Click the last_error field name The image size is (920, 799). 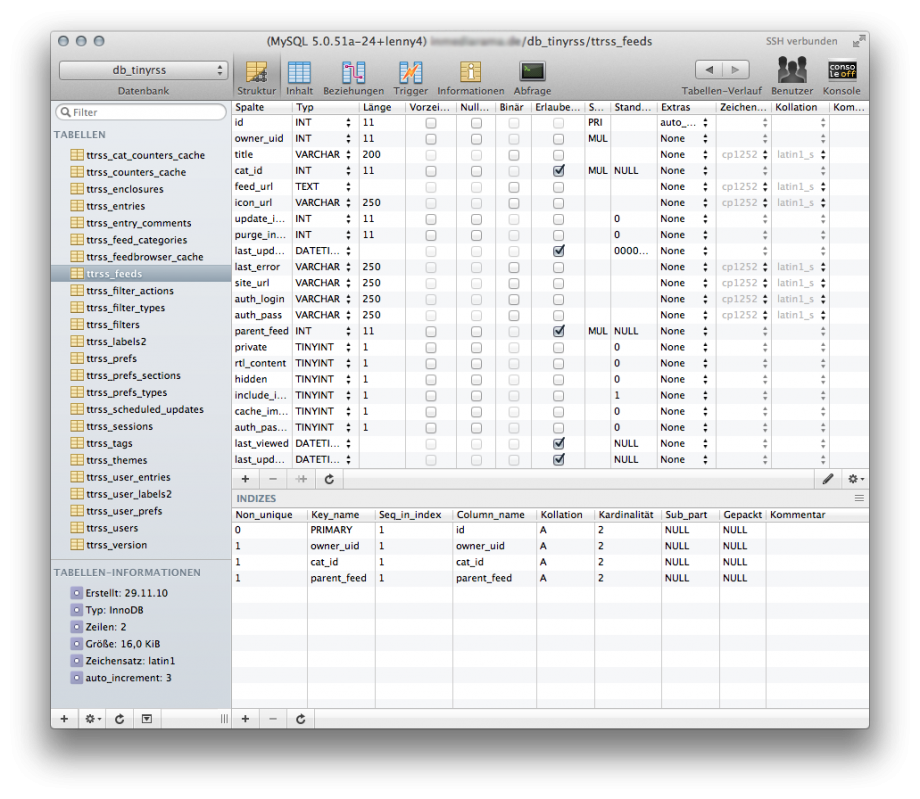(257, 267)
